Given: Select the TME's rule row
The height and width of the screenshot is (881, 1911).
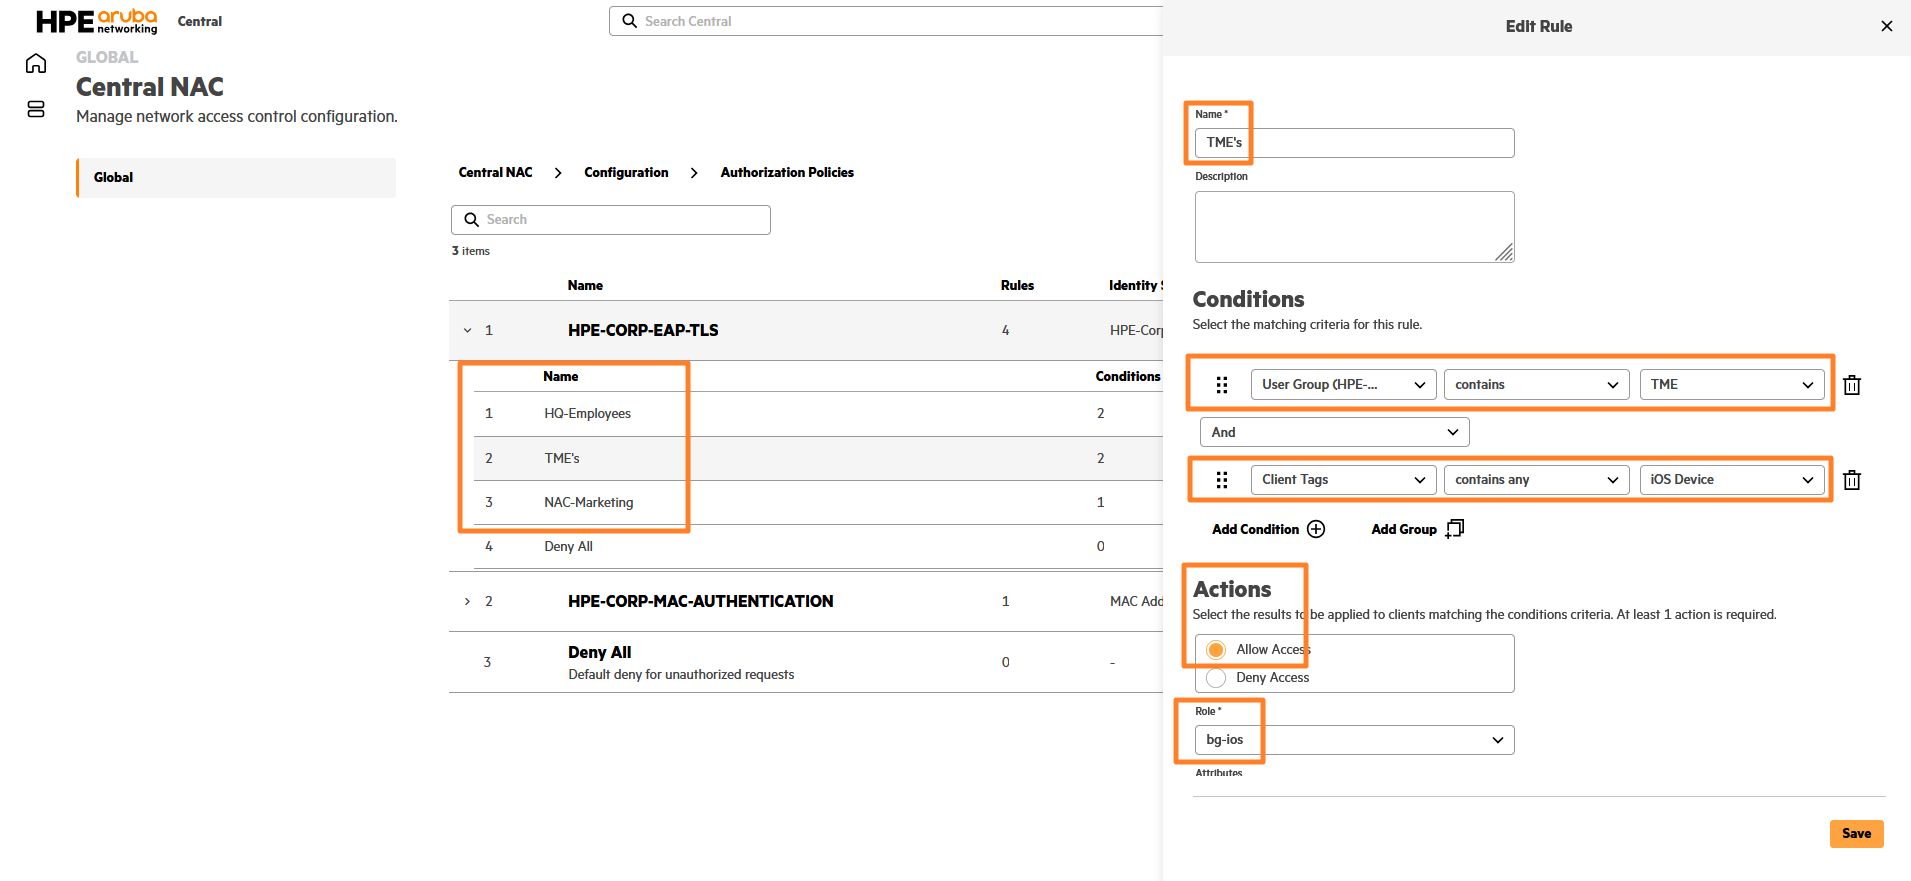Looking at the screenshot, I should click(818, 459).
